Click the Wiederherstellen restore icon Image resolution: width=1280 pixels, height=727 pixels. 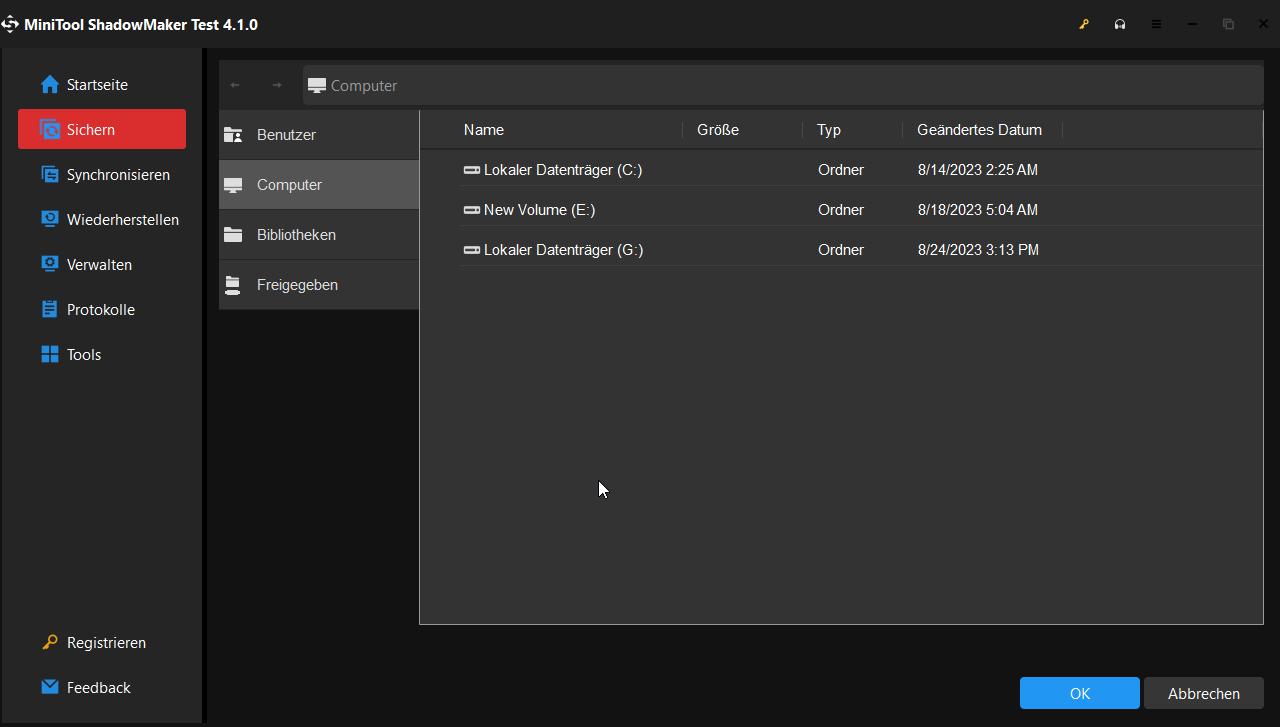[x=50, y=220]
